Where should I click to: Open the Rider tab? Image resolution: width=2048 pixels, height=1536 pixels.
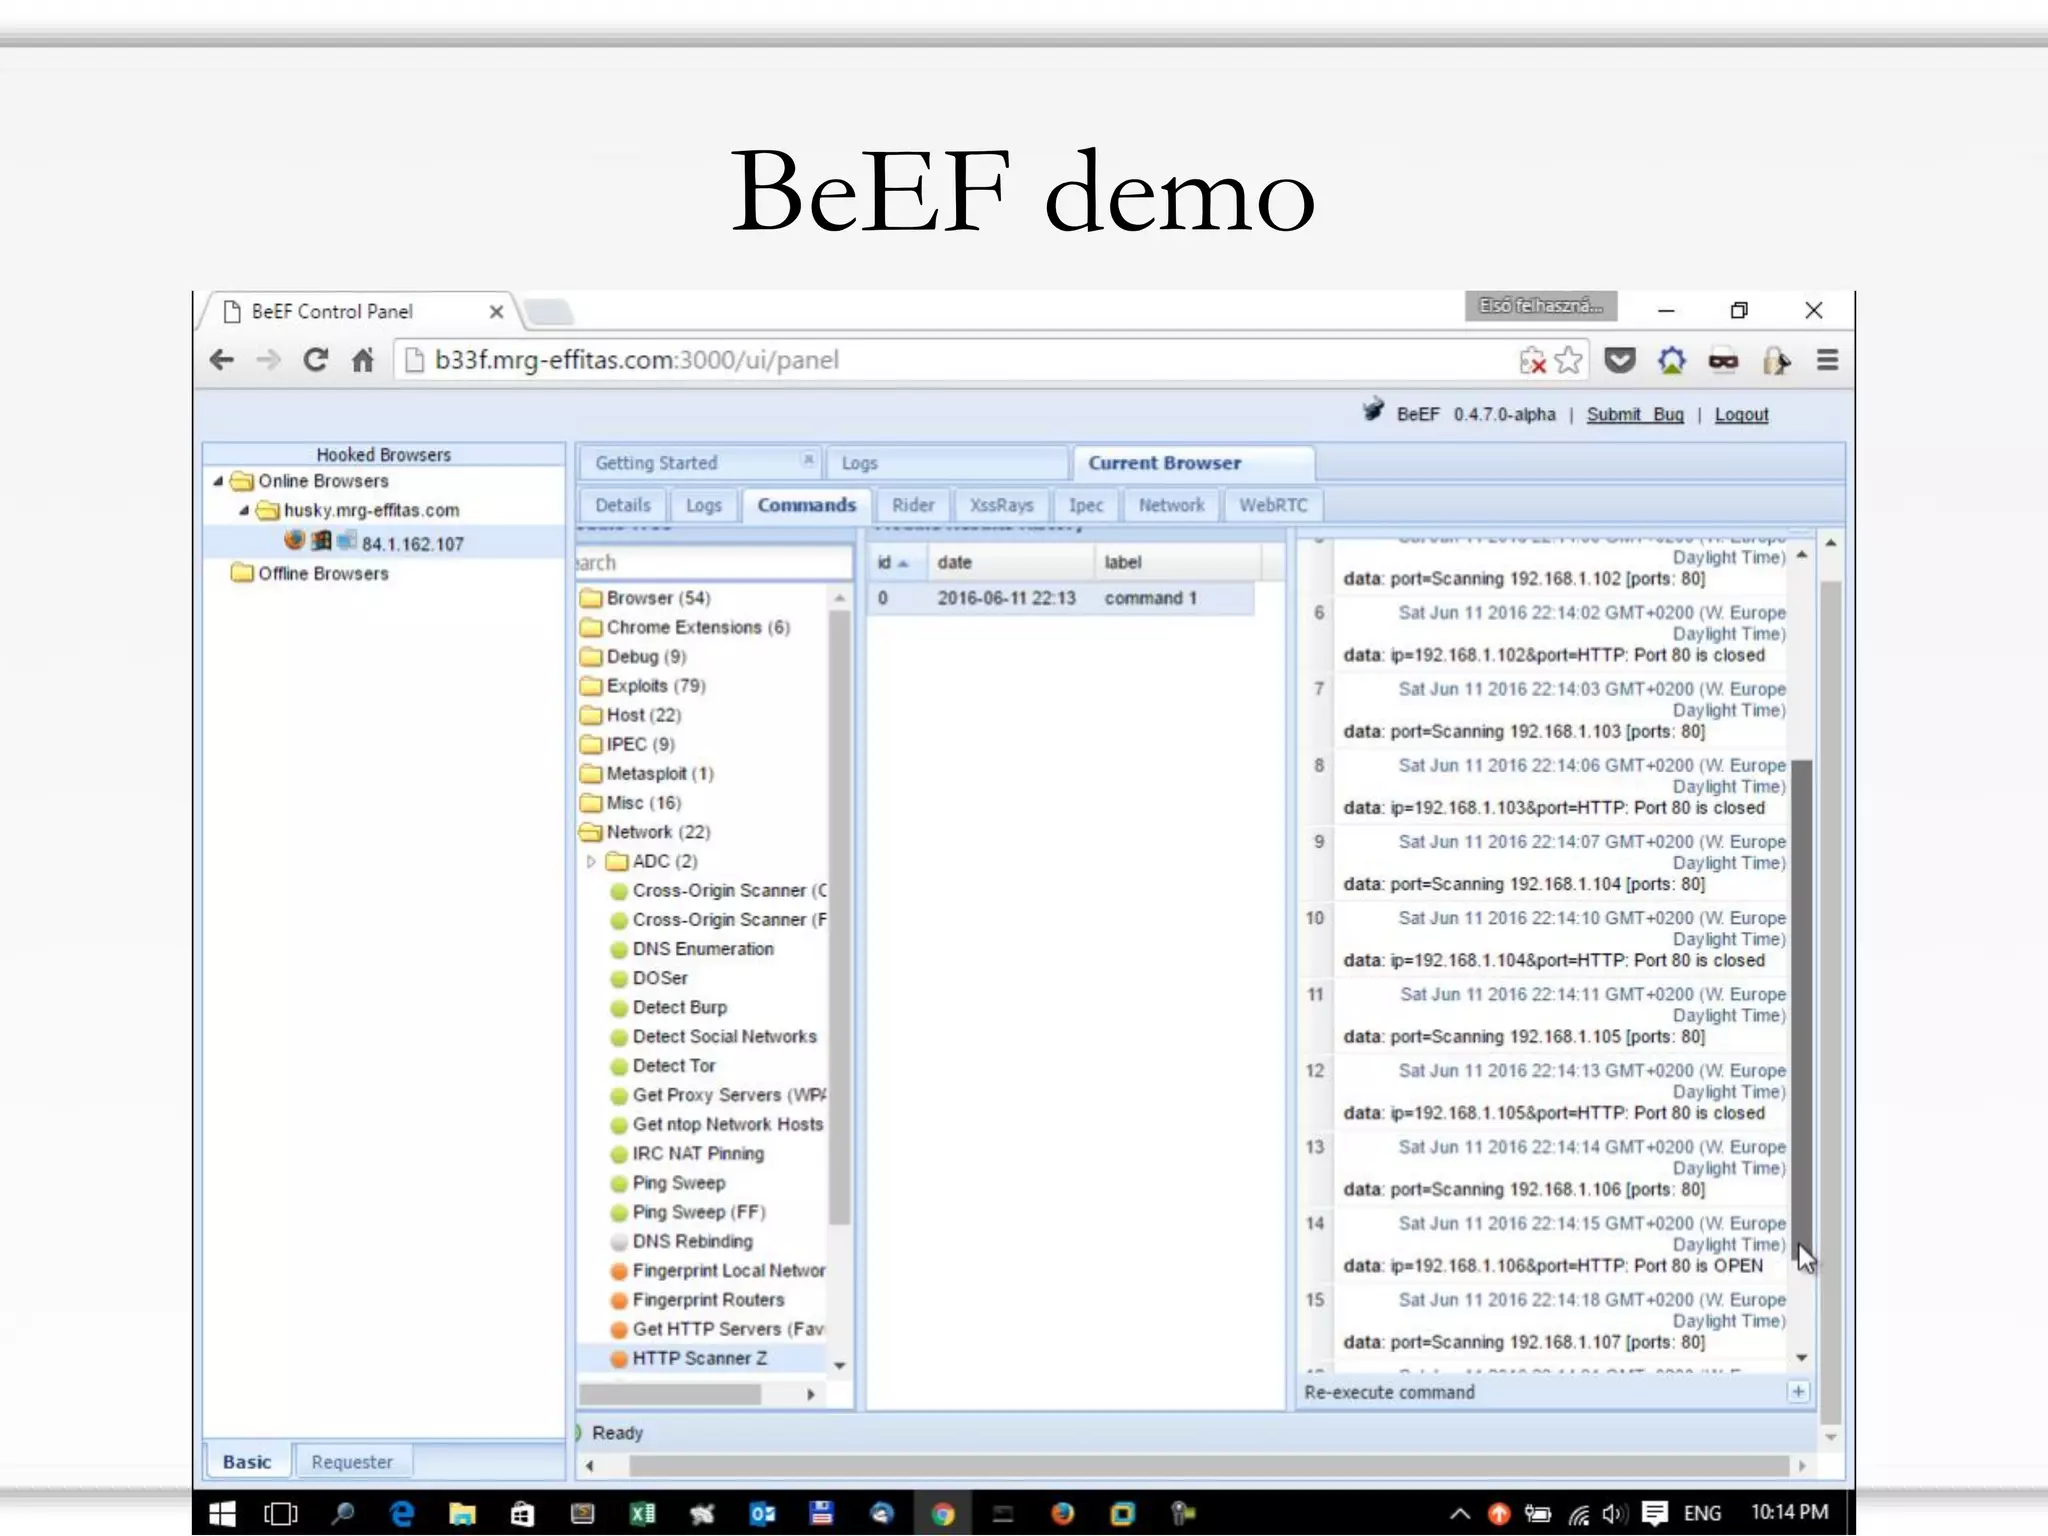point(913,506)
